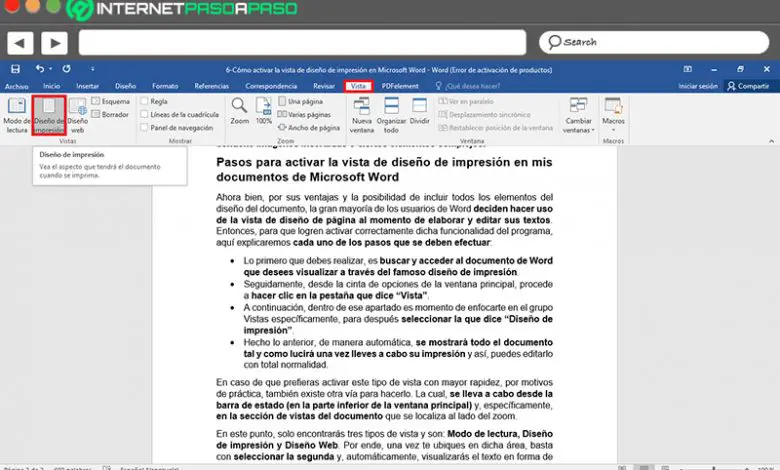Open the Undo history dropdown arrow
780x470 pixels.
click(51, 69)
